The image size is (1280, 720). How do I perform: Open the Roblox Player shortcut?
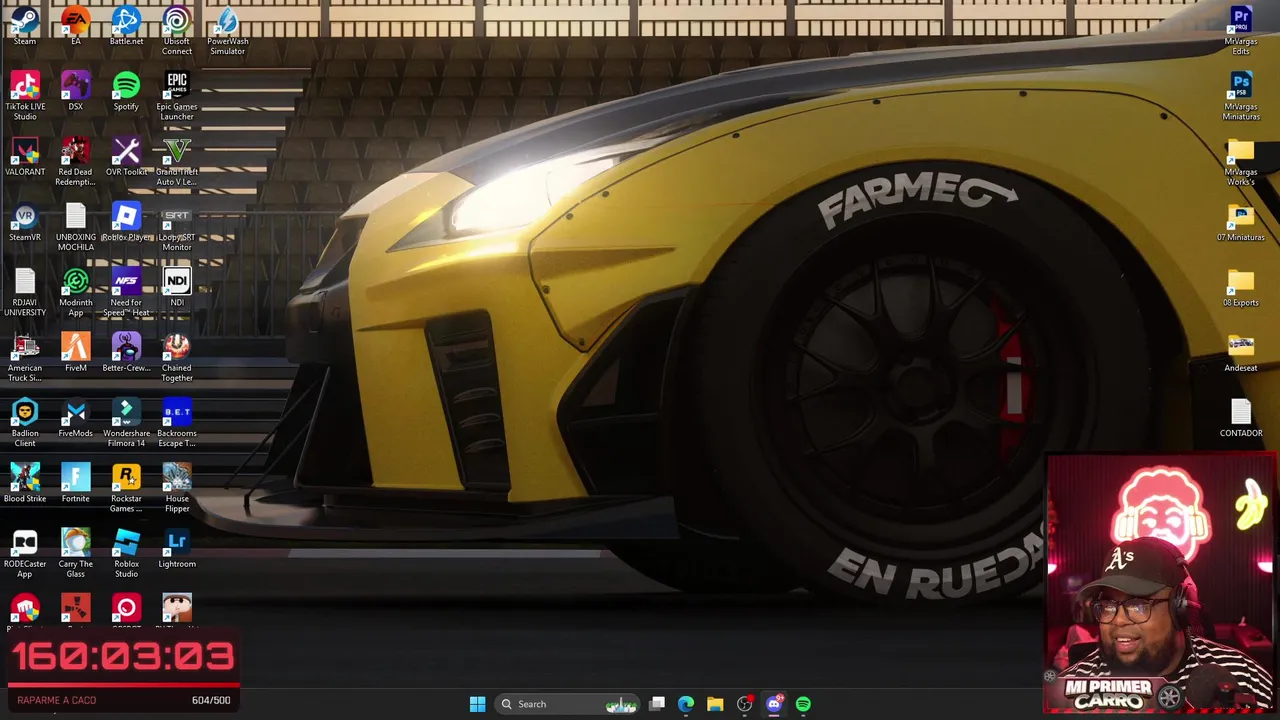[126, 222]
